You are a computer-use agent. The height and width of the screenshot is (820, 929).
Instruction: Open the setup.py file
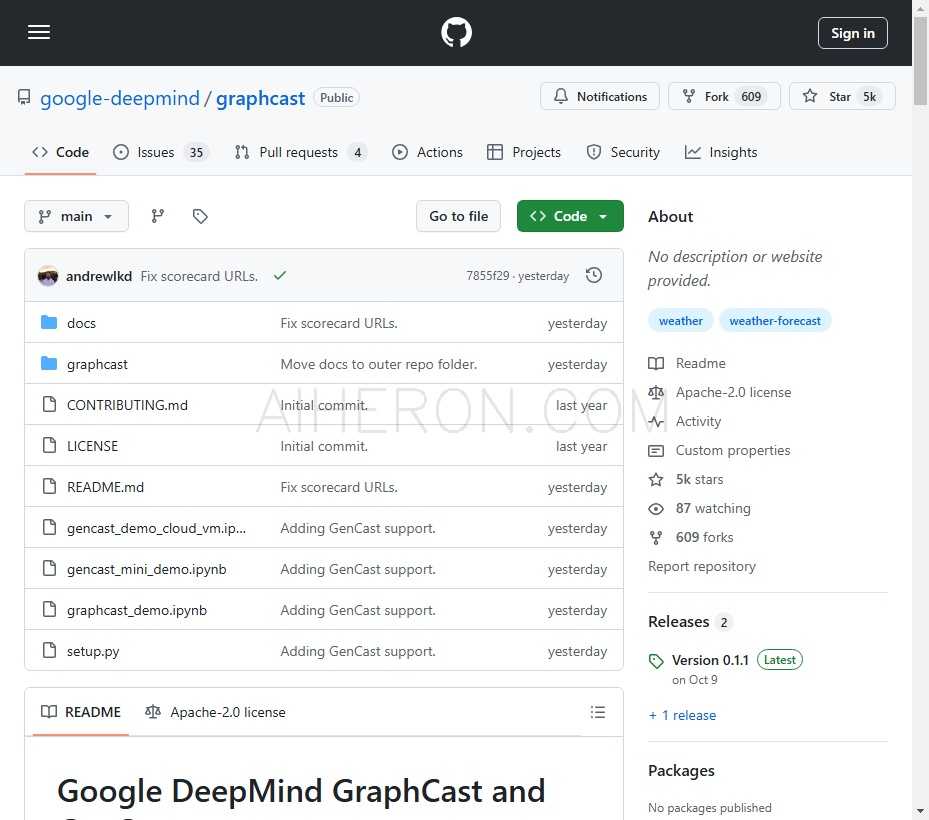tap(93, 651)
